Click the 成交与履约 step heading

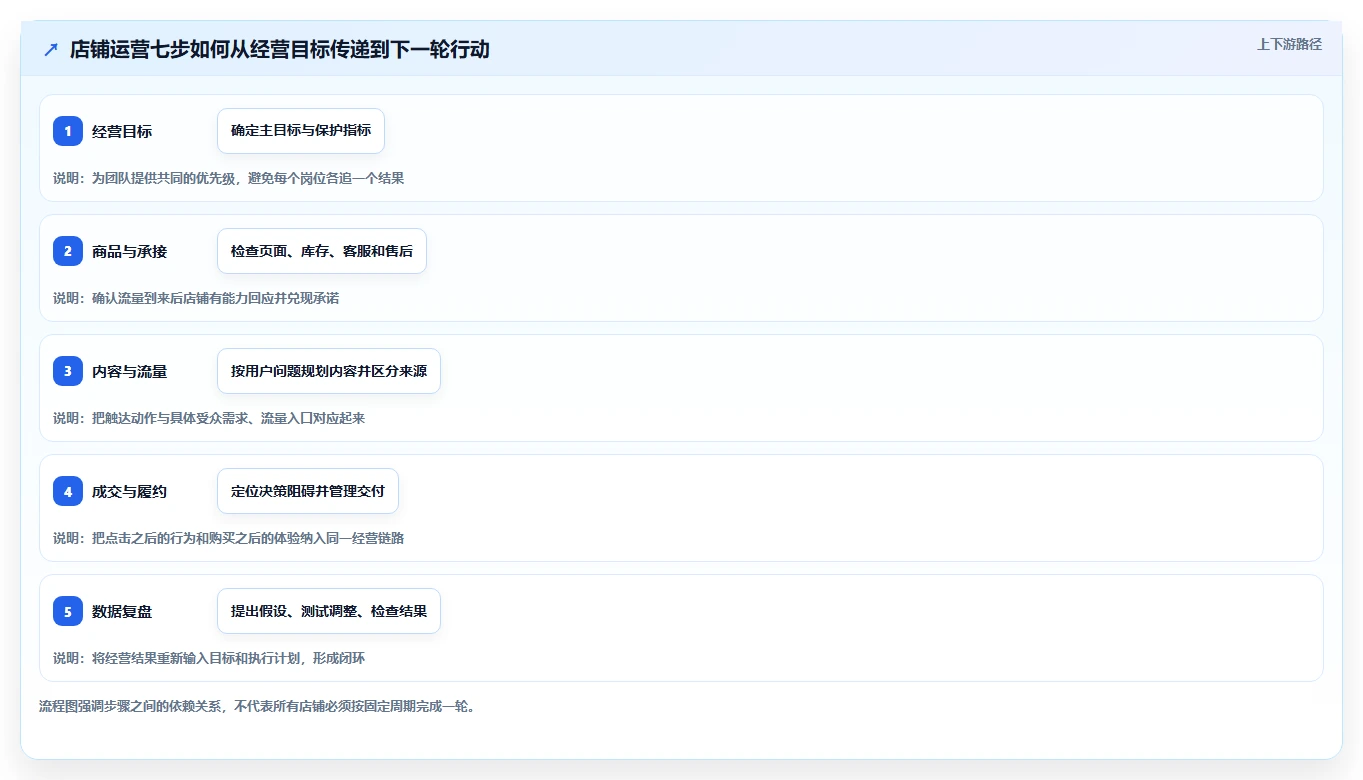pyautogui.click(x=129, y=491)
